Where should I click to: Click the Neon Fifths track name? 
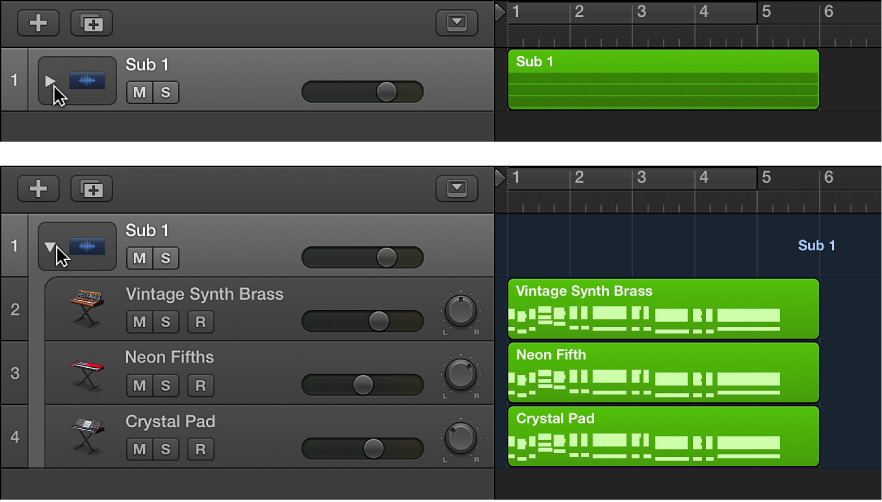169,357
